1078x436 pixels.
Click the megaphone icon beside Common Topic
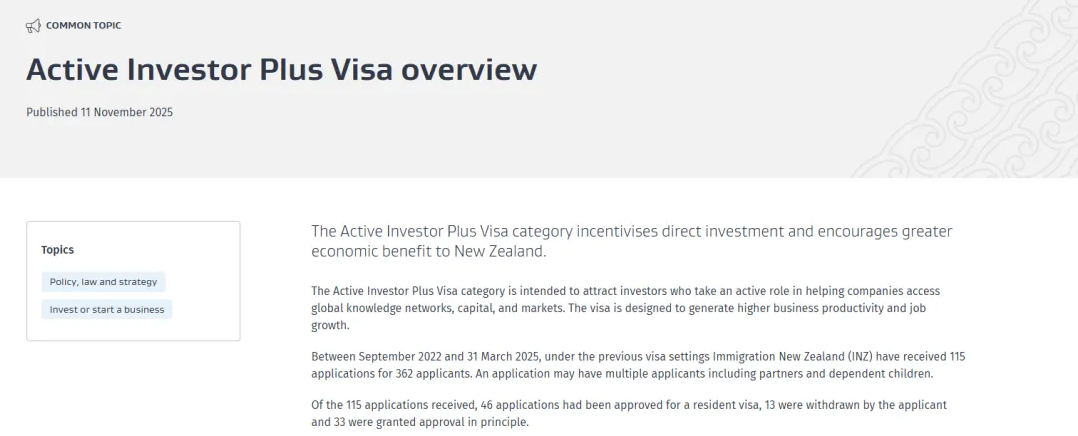click(x=33, y=25)
